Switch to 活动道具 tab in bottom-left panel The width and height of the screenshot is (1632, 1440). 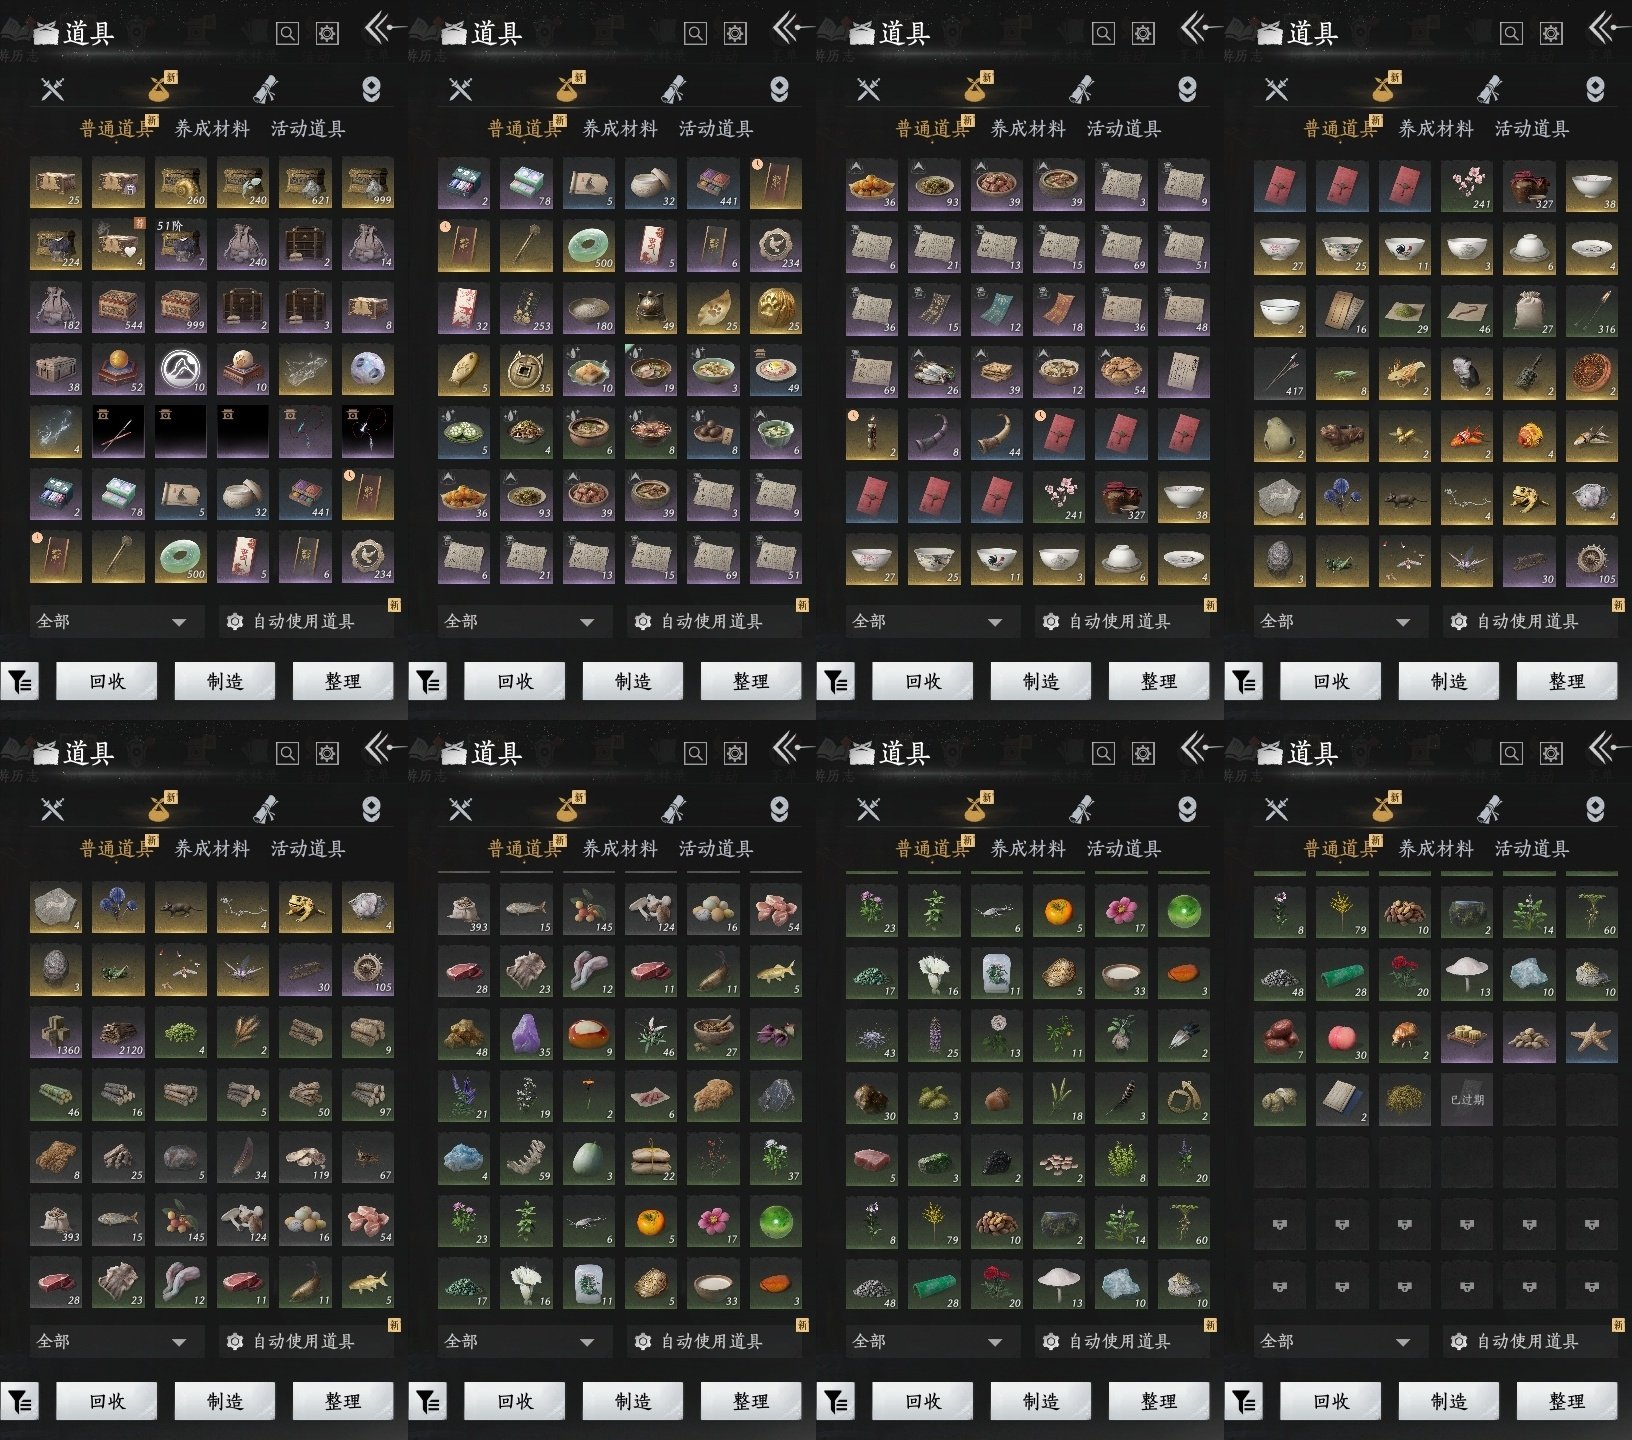(x=308, y=849)
